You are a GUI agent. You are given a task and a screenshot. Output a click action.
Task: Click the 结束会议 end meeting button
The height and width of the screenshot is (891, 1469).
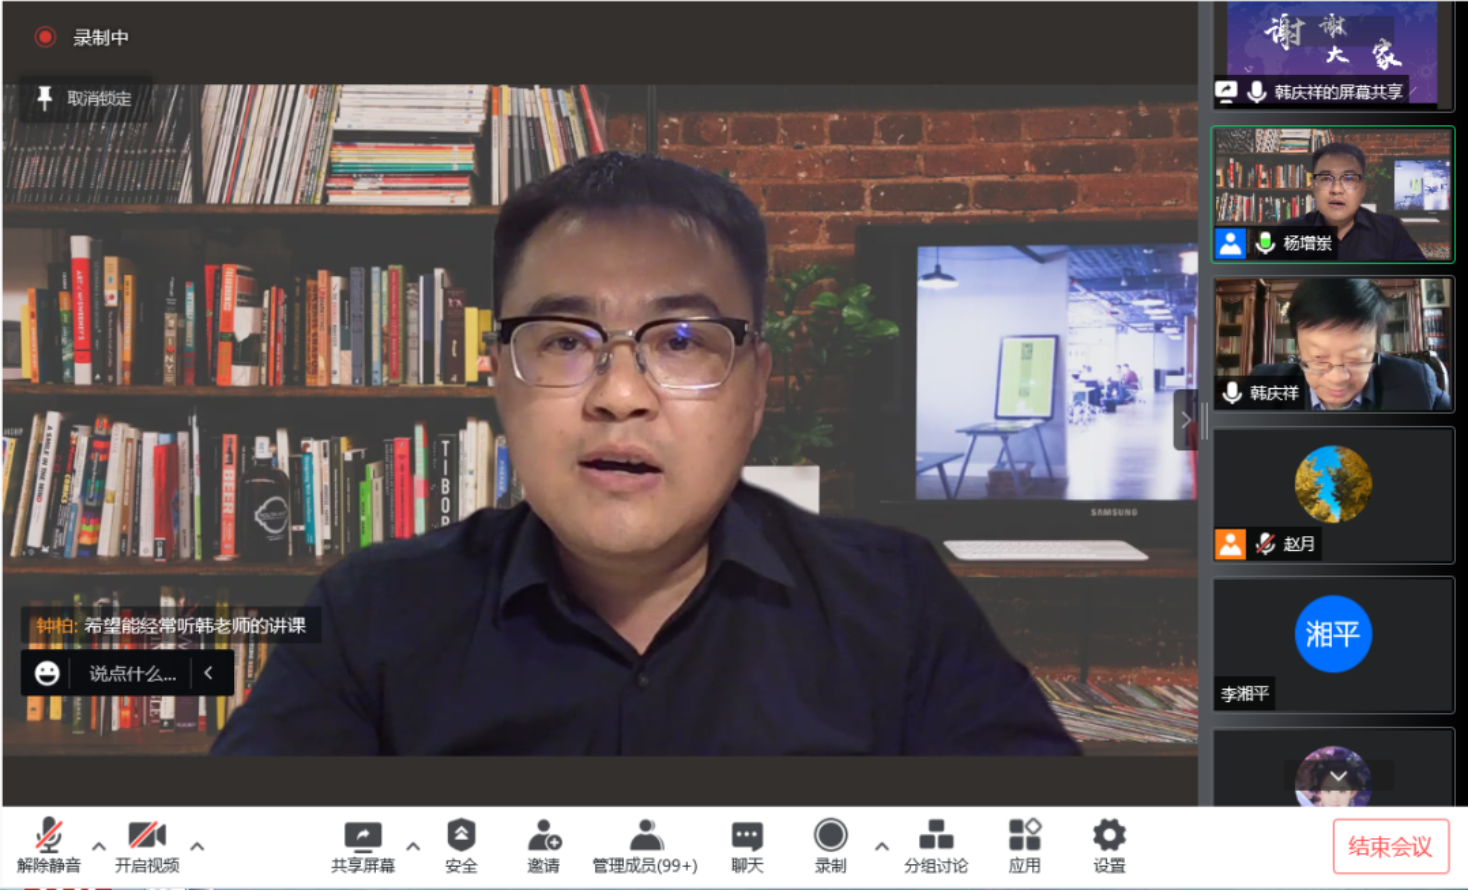(1390, 847)
